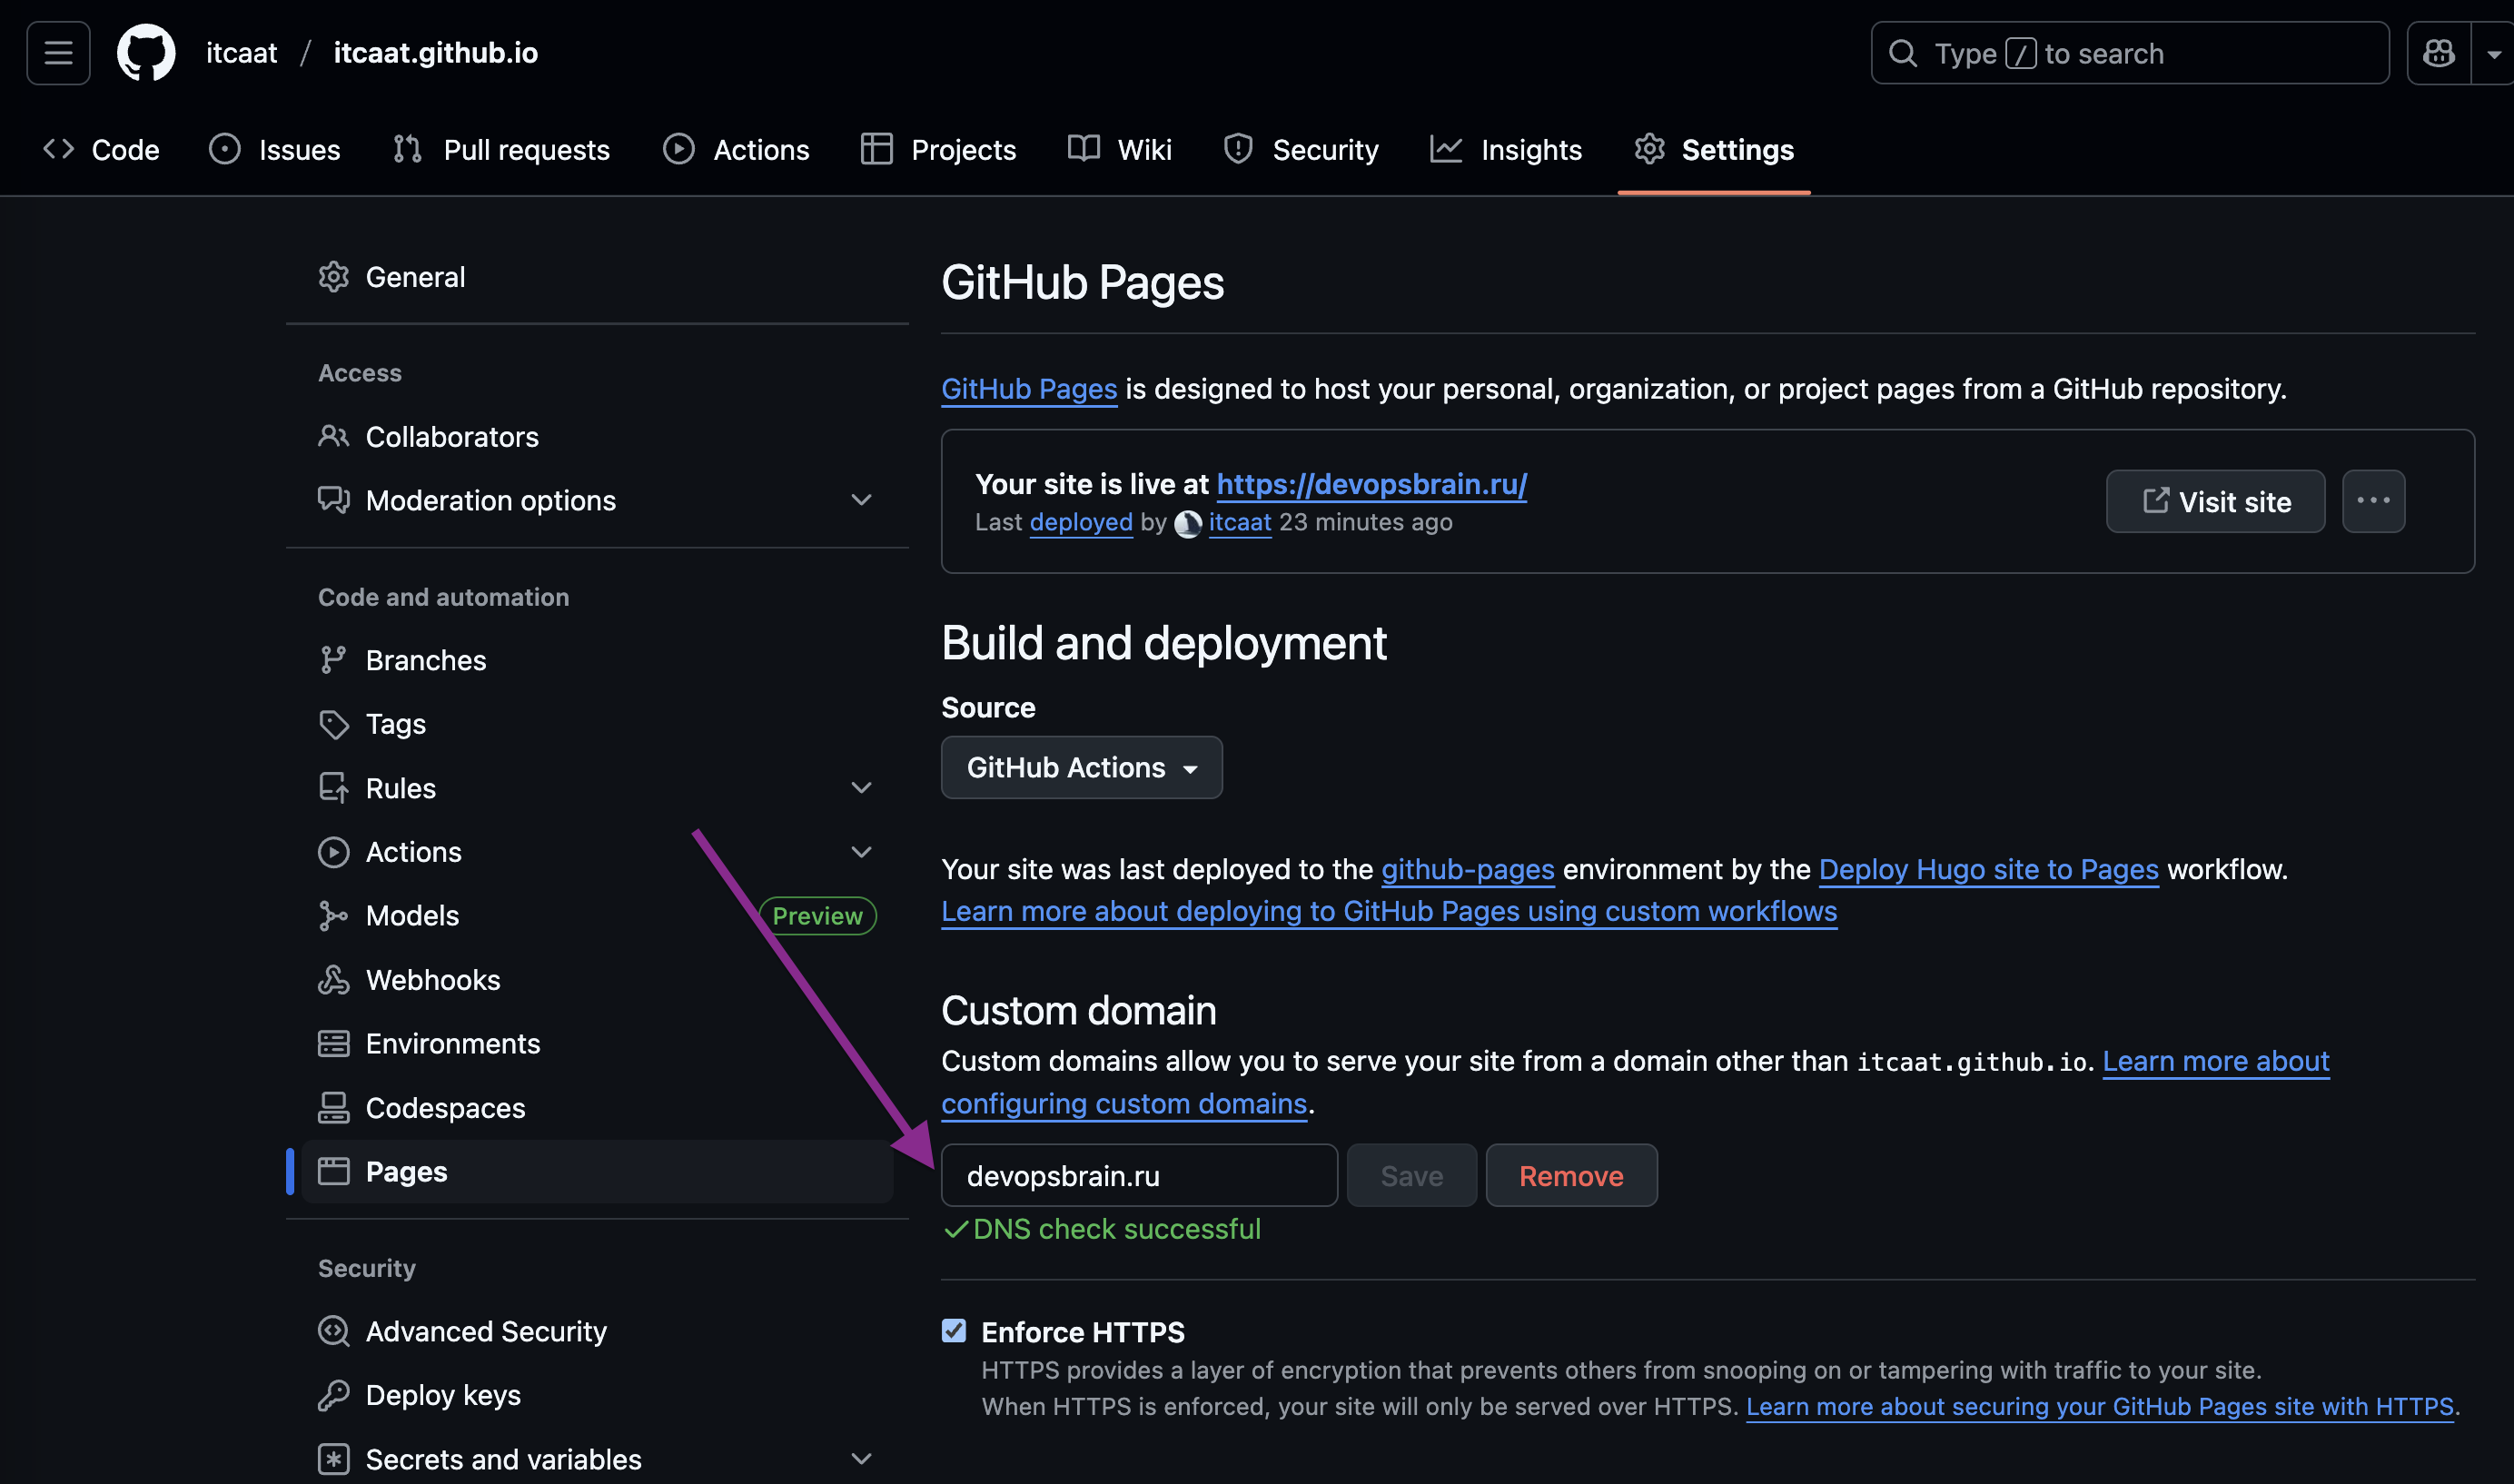Open Environments settings
2514x1484 pixels.
[x=597, y=1044]
